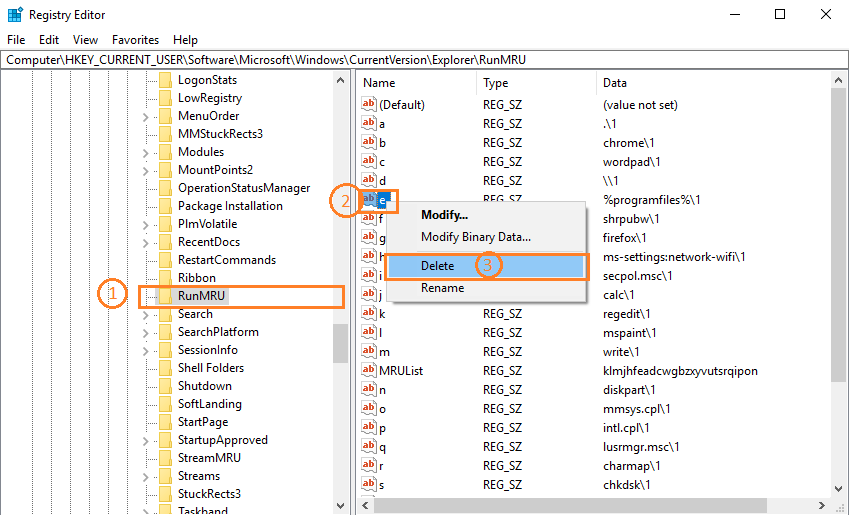Click the string value icon for entry p

click(x=369, y=427)
